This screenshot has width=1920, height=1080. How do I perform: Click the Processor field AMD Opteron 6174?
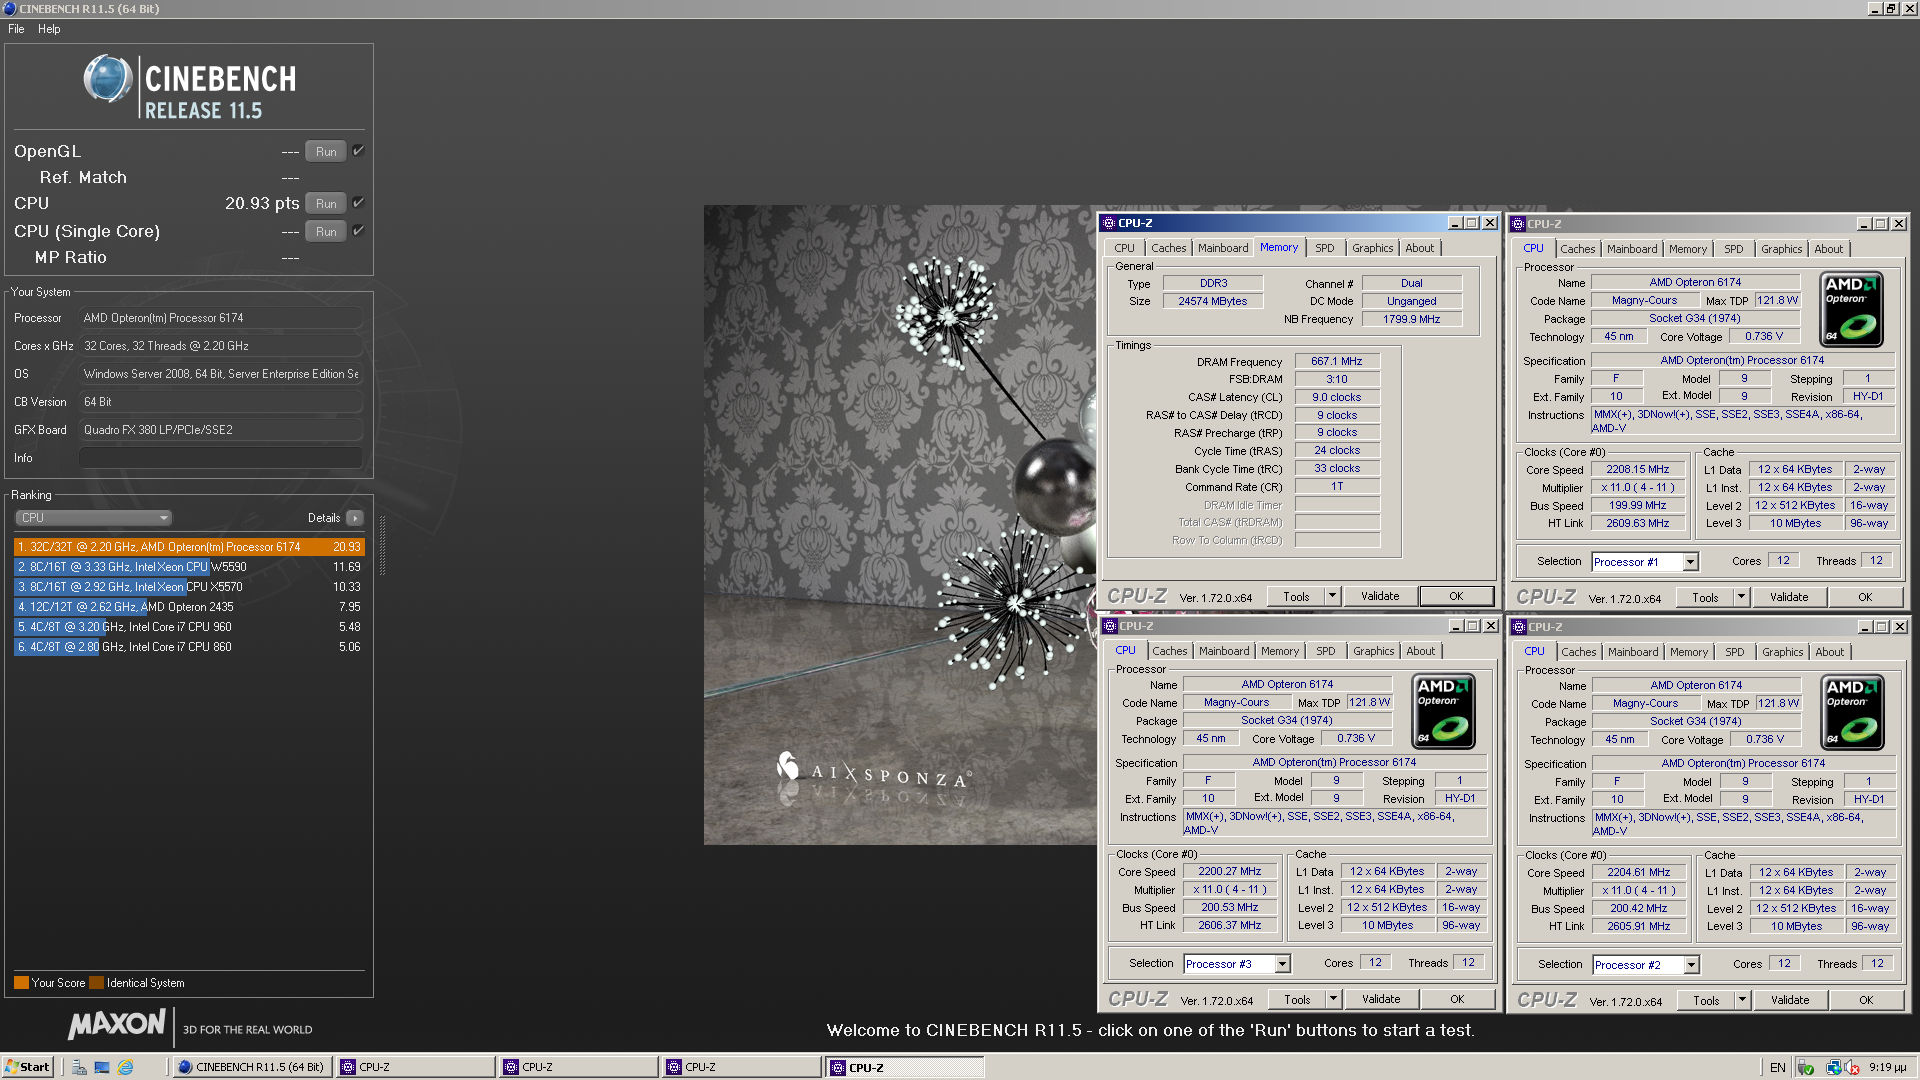click(x=220, y=318)
